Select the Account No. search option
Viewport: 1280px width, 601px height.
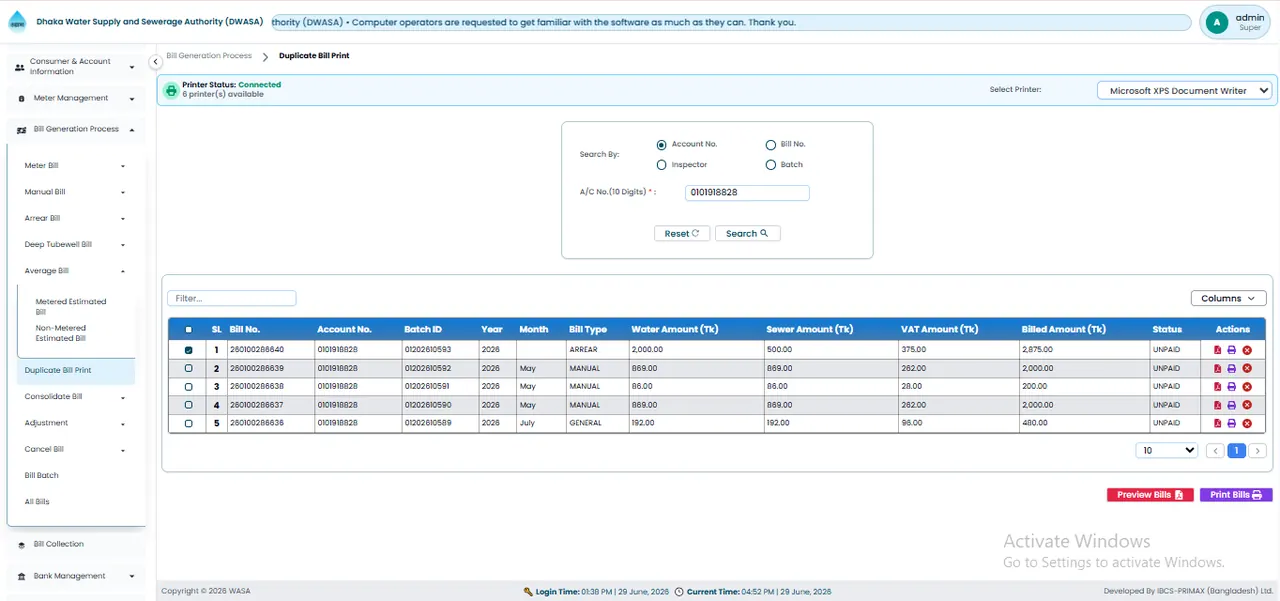(662, 144)
